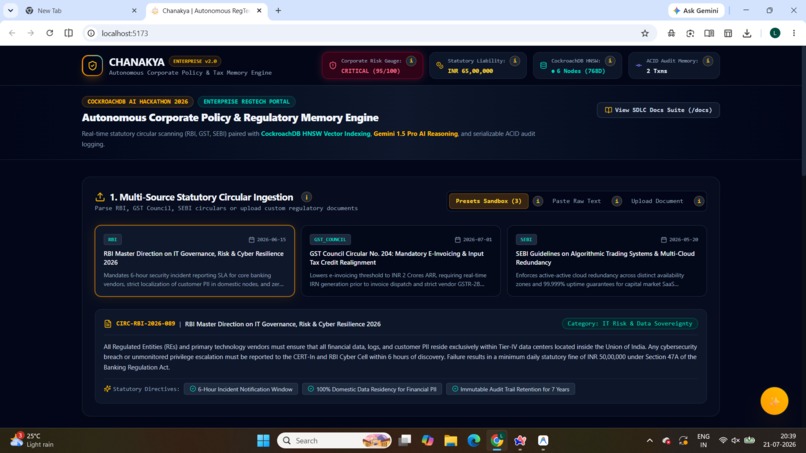Open the clock showing 20:39

click(x=779, y=440)
